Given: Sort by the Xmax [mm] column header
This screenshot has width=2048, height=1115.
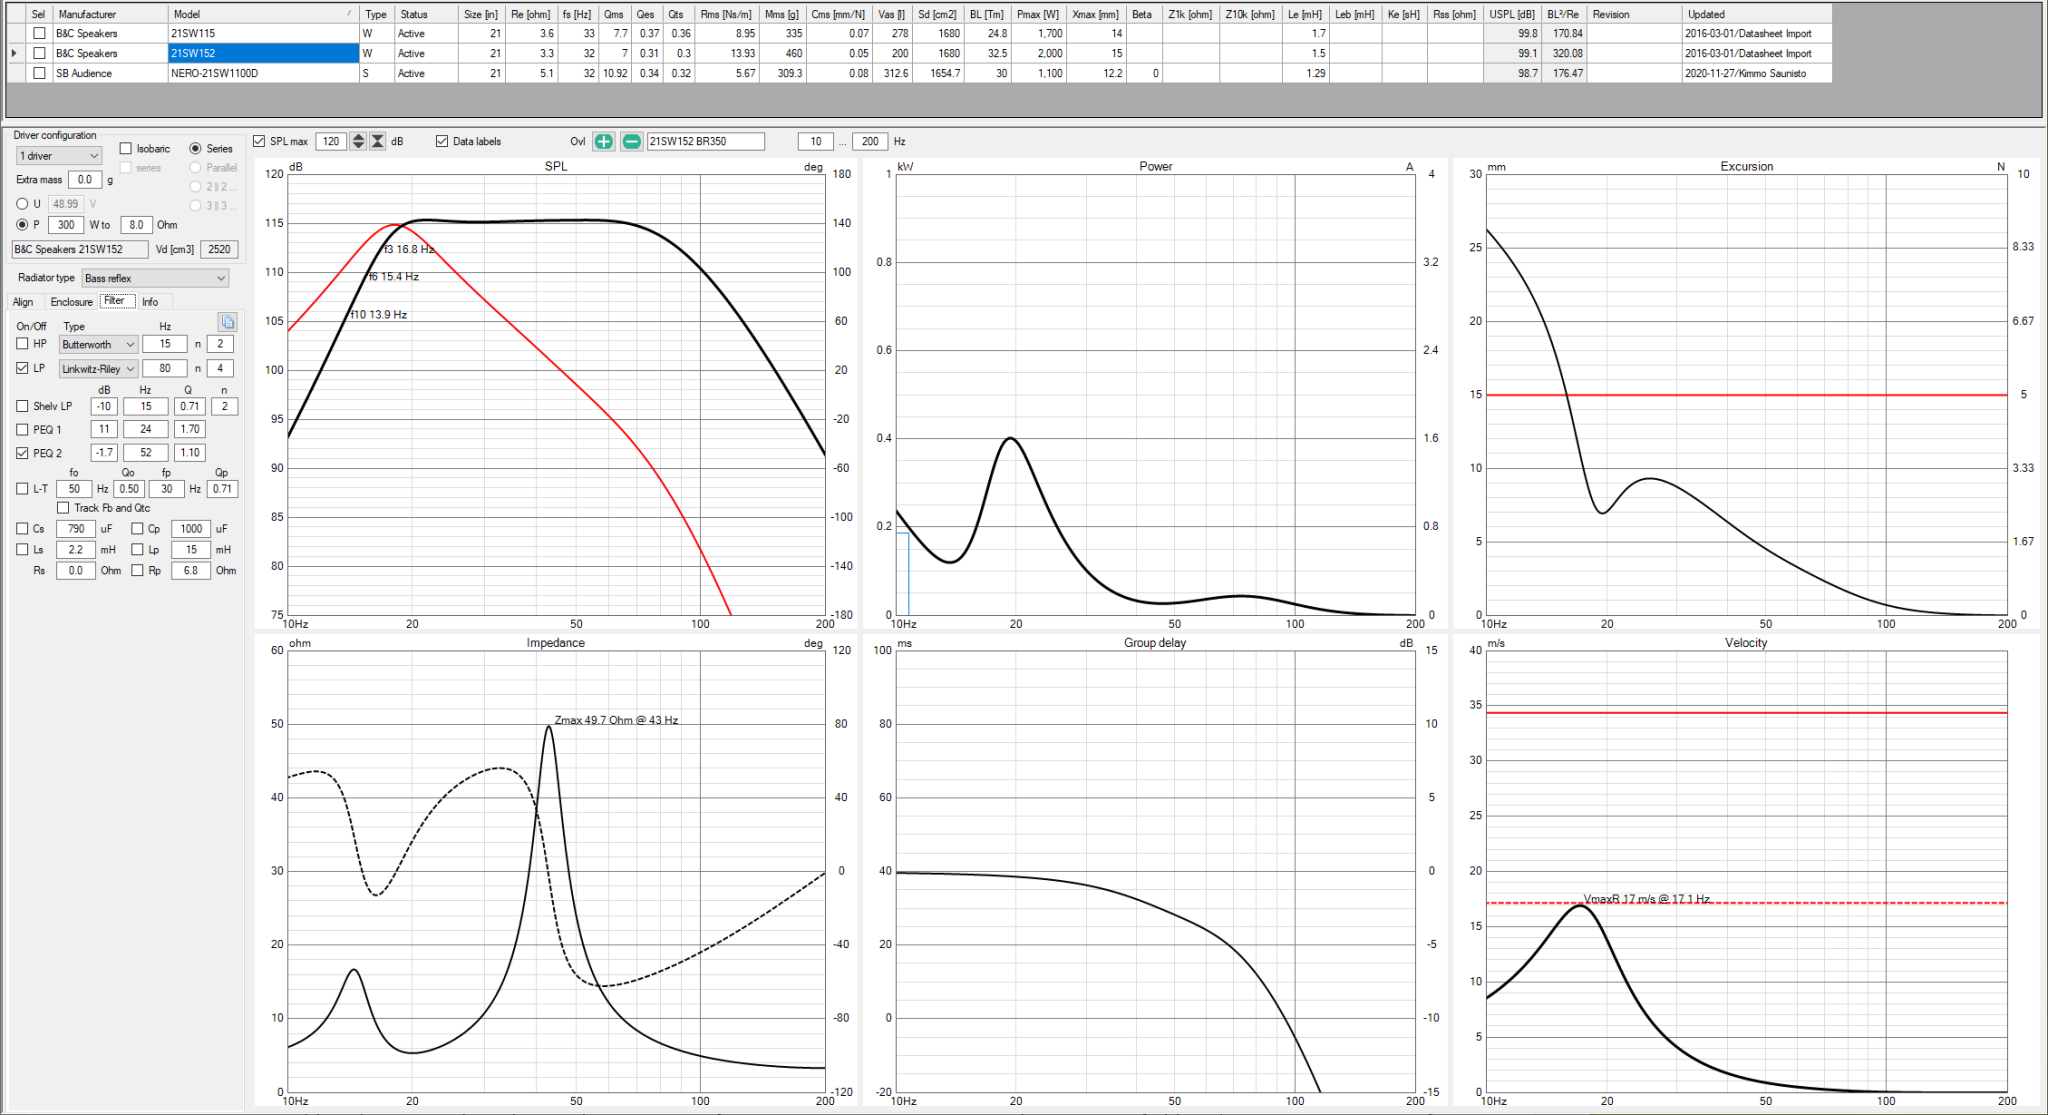Looking at the screenshot, I should click(1095, 14).
